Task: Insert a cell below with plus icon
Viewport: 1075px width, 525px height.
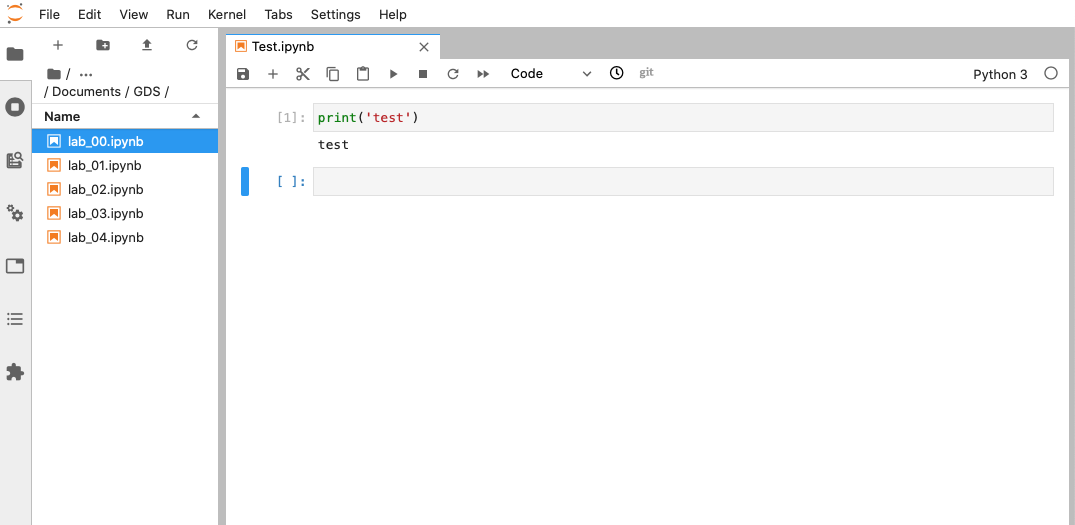Action: 273,74
